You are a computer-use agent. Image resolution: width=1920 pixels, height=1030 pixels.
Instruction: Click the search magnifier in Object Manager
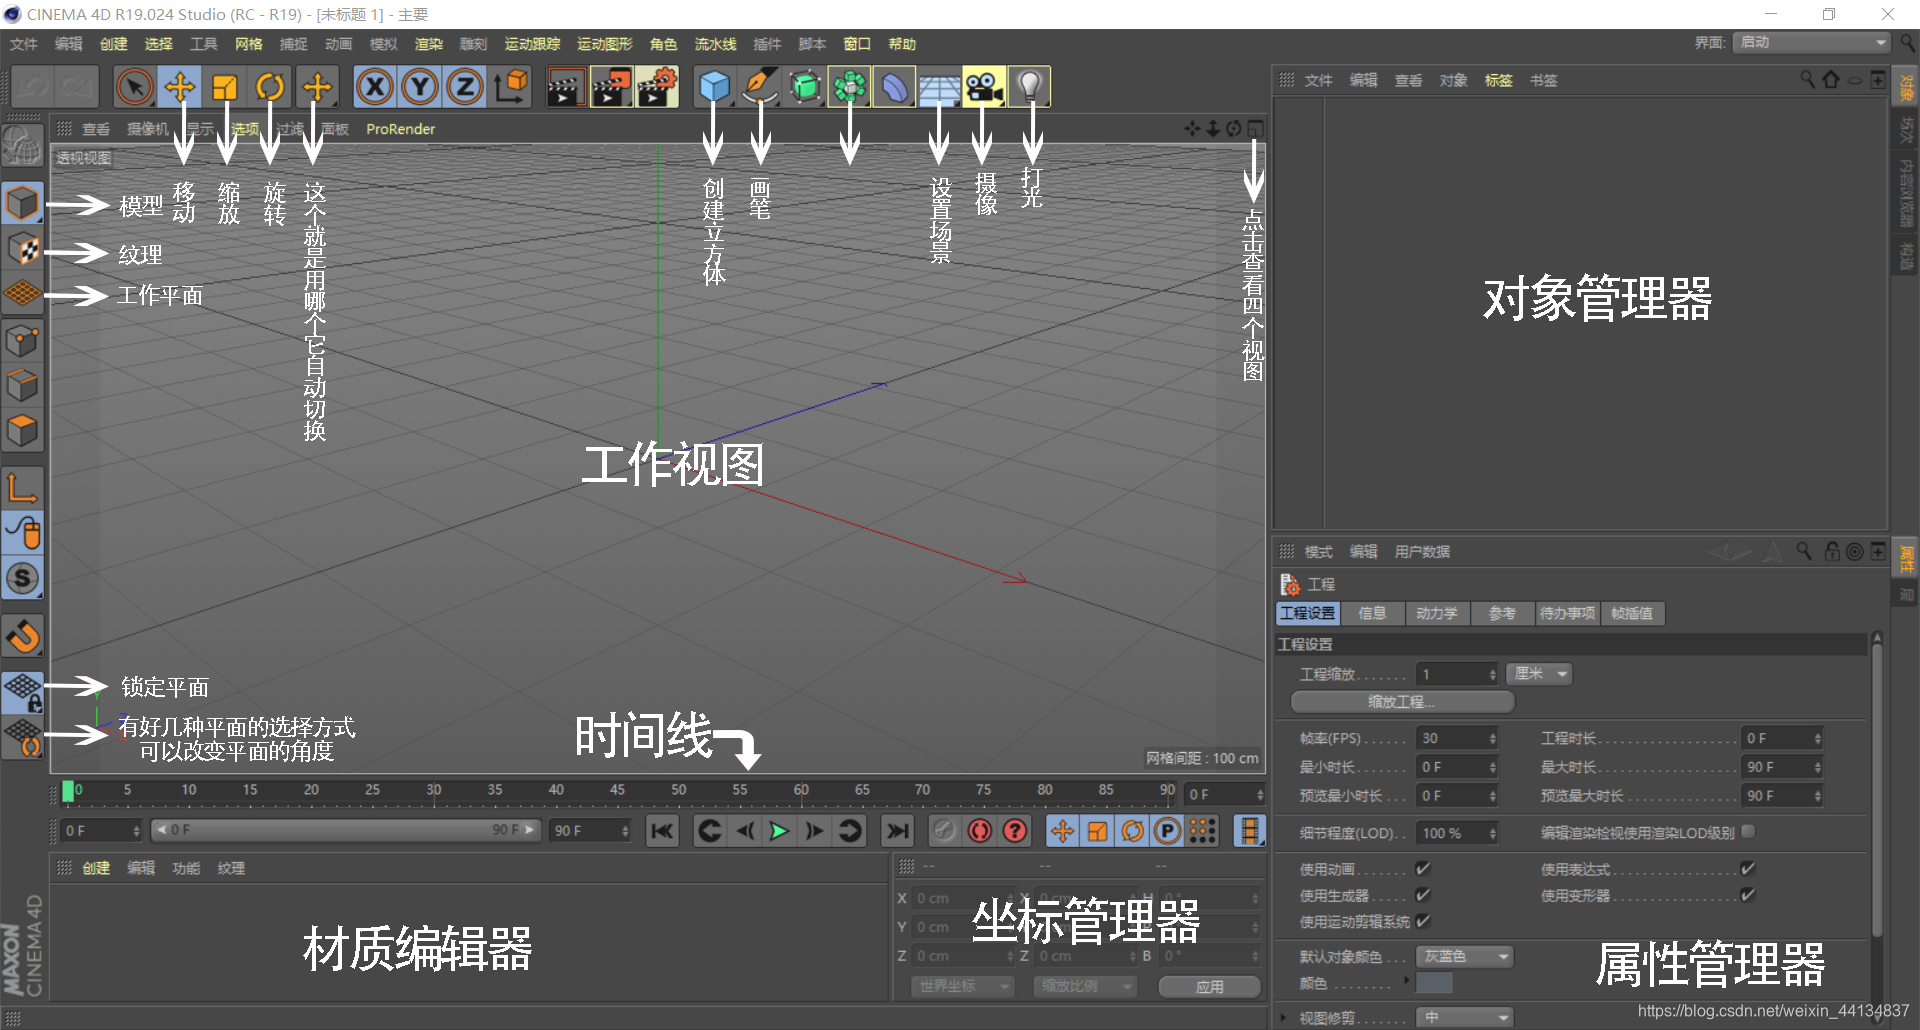click(x=1807, y=79)
